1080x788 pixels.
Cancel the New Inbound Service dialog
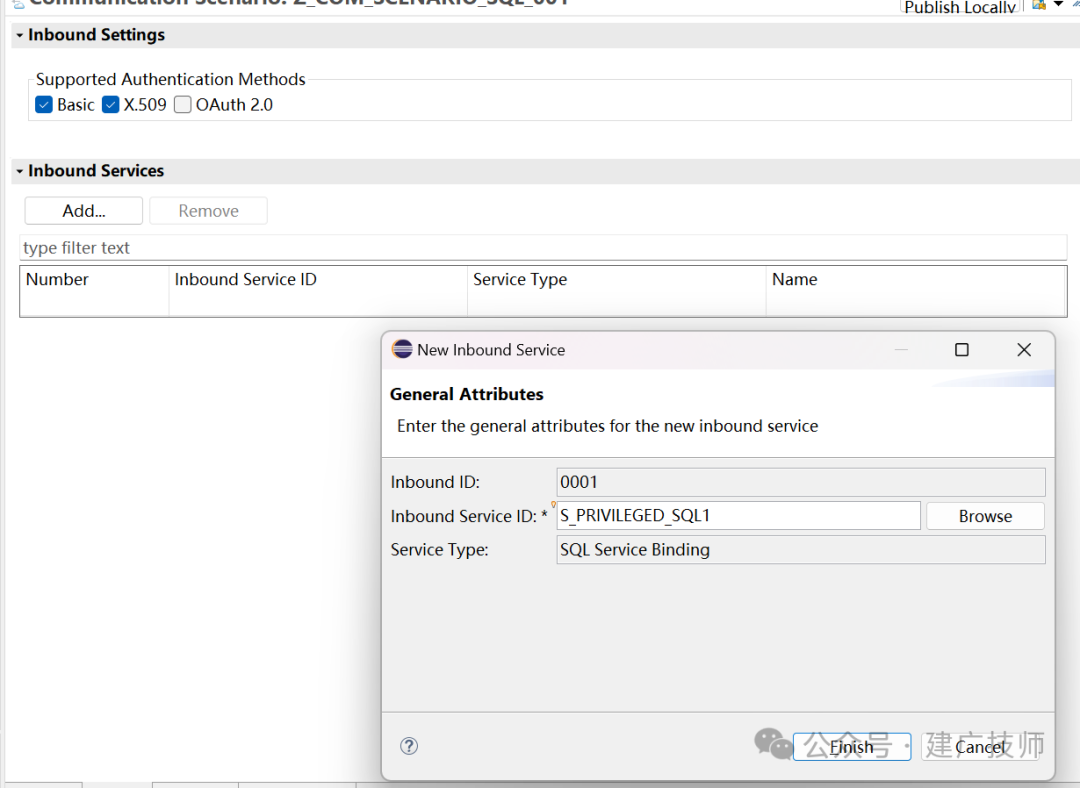coord(980,747)
